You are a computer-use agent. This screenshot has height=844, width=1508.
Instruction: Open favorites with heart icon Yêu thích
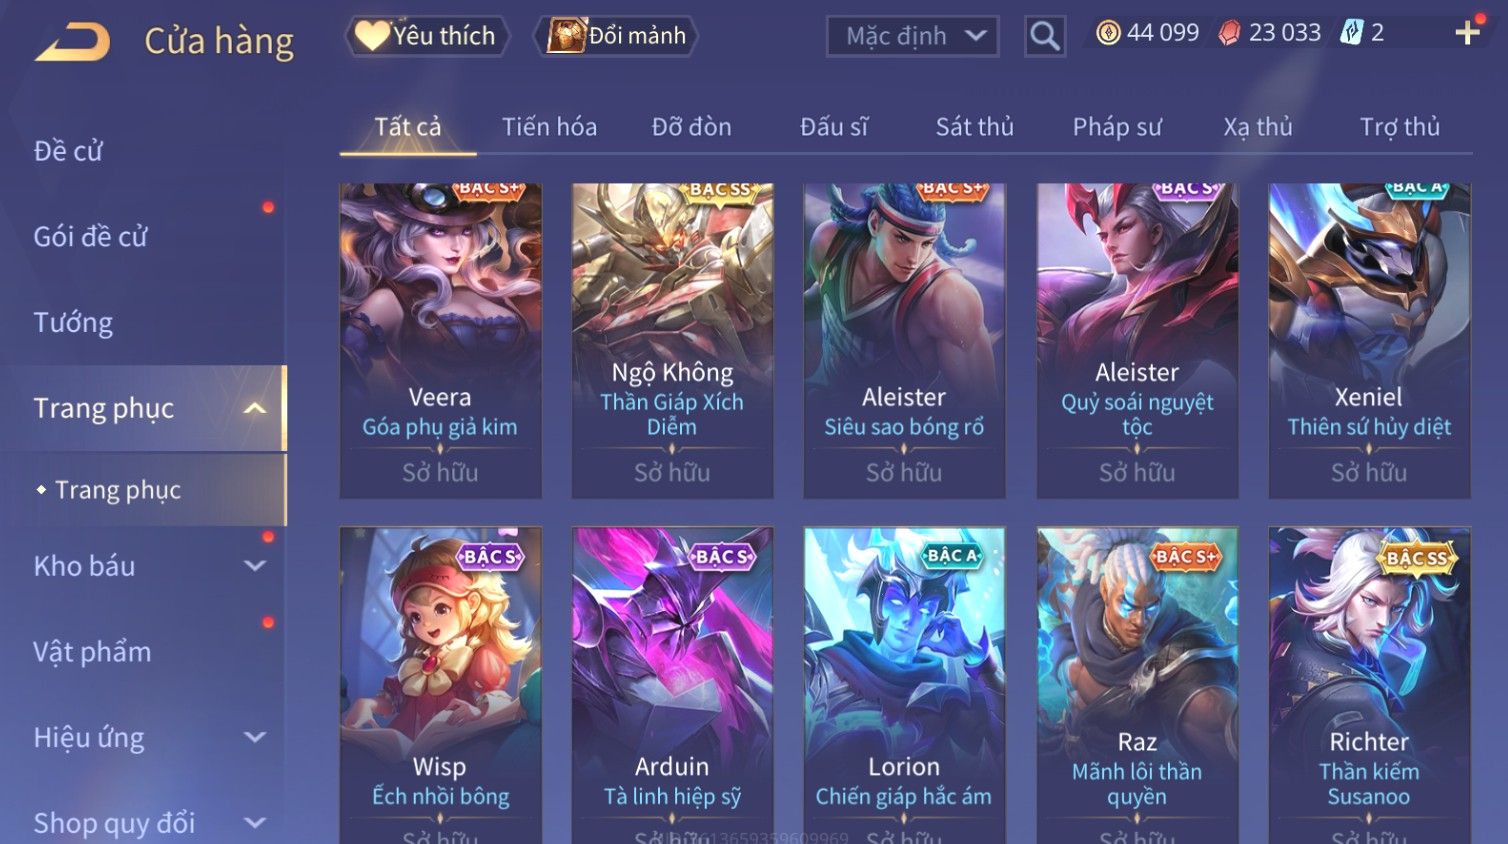point(427,36)
